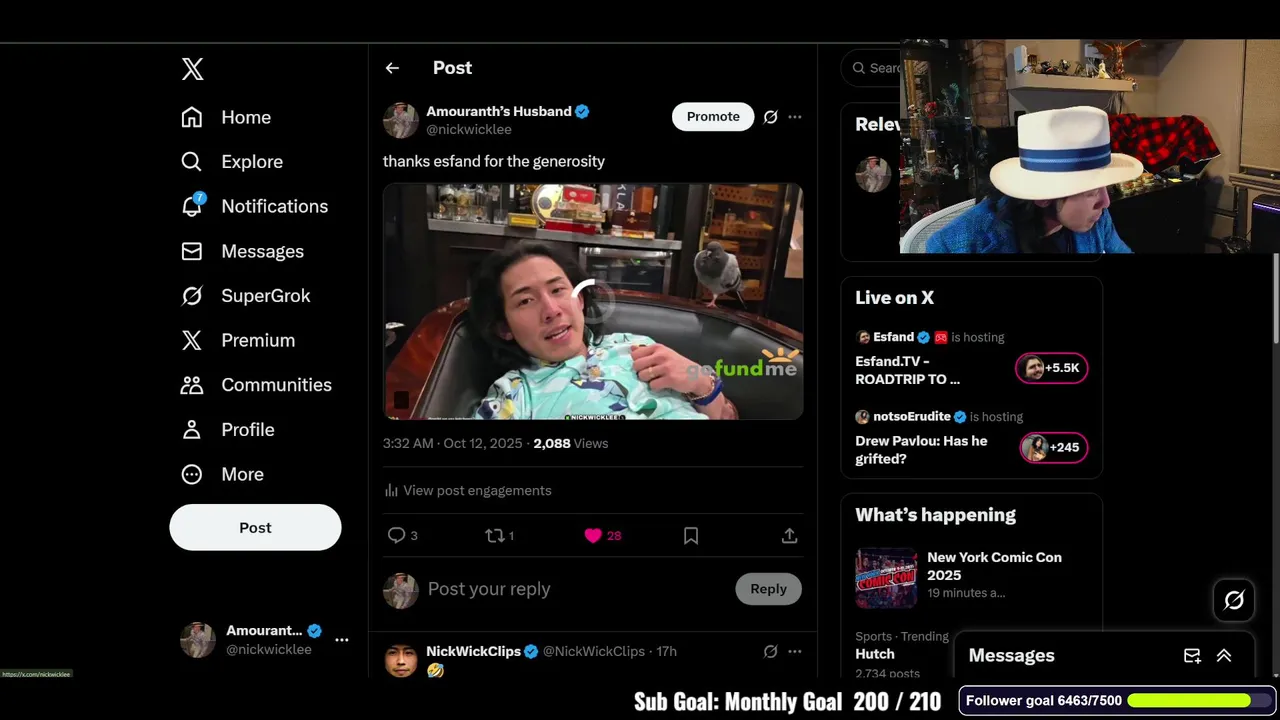Go to Profile in the sidebar
Image resolution: width=1280 pixels, height=720 pixels.
(228, 430)
